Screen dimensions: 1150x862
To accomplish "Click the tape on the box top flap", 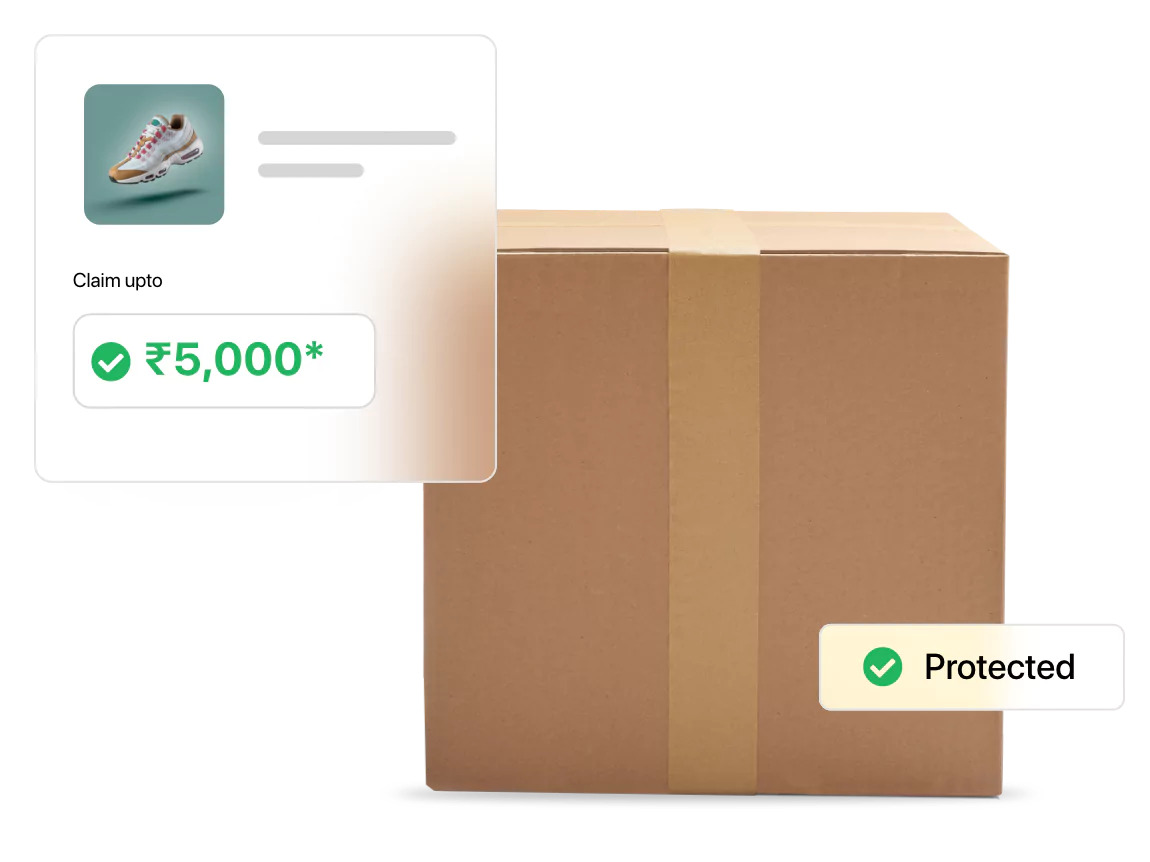I will coord(708,230).
